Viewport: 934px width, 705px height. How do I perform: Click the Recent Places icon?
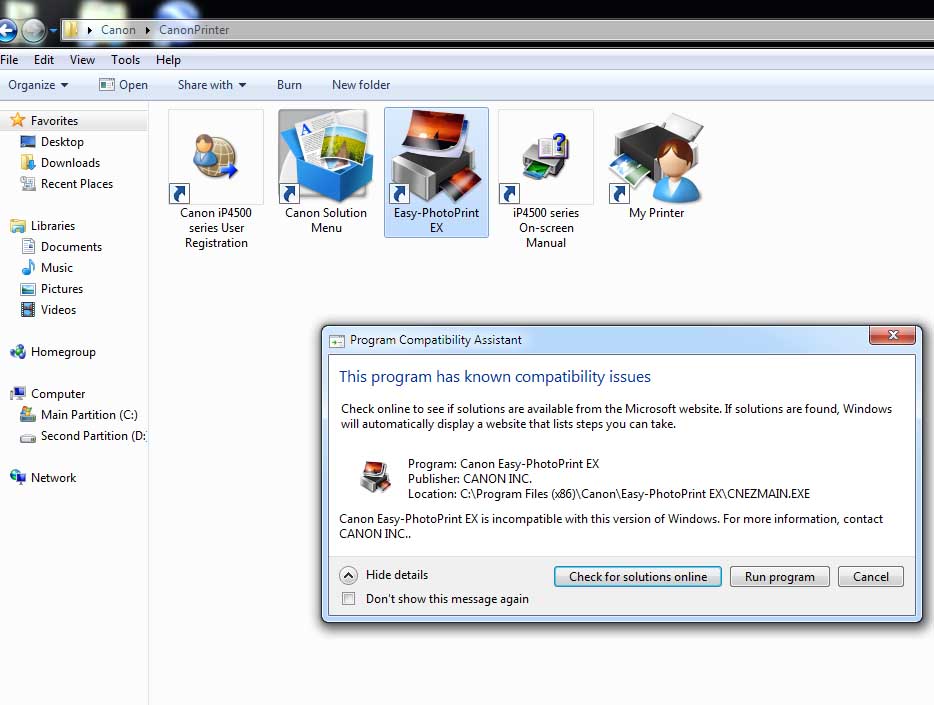point(28,183)
